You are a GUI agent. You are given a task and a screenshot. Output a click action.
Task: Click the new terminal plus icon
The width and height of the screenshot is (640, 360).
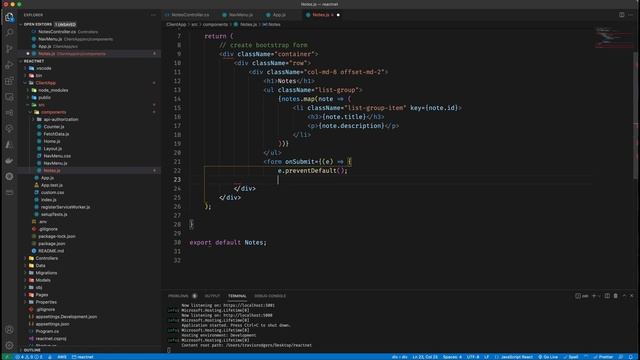pyautogui.click(x=594, y=296)
